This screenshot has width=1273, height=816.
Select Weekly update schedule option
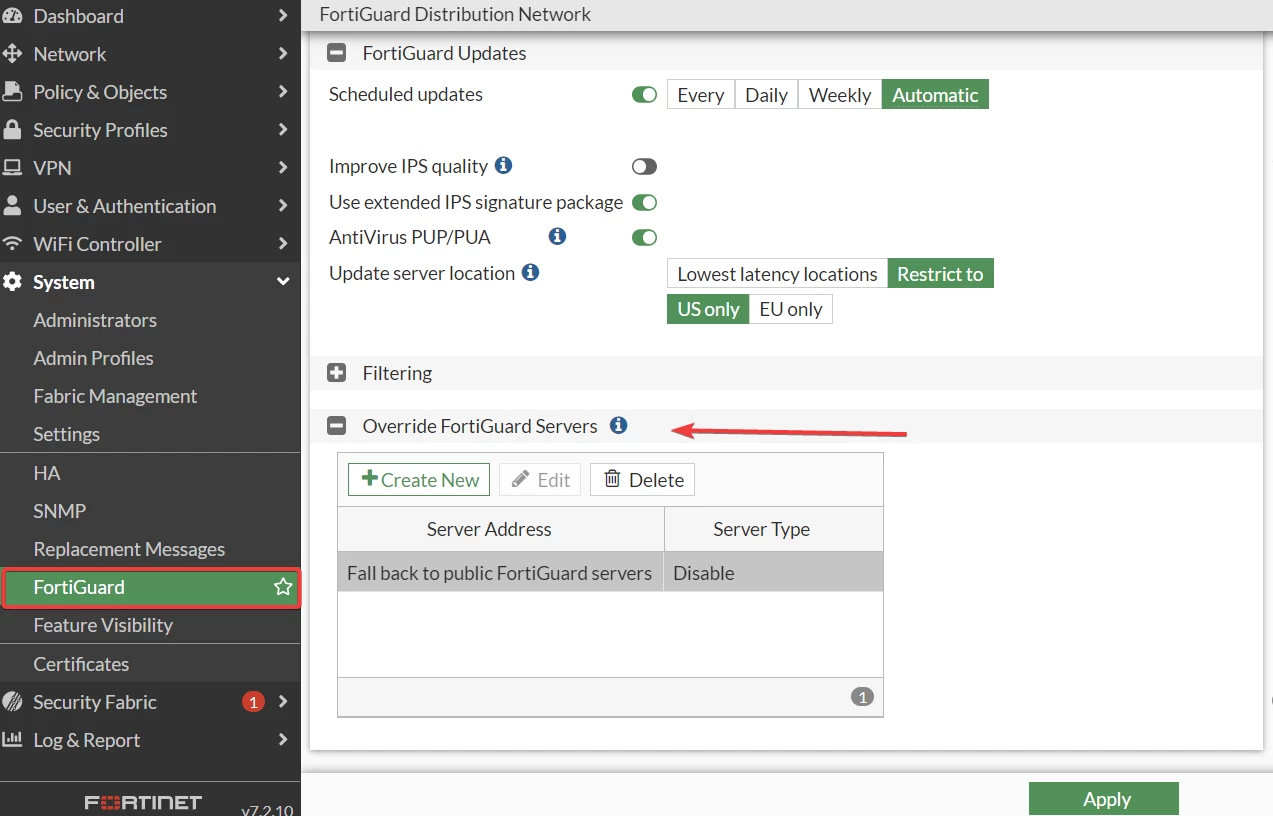pos(840,95)
